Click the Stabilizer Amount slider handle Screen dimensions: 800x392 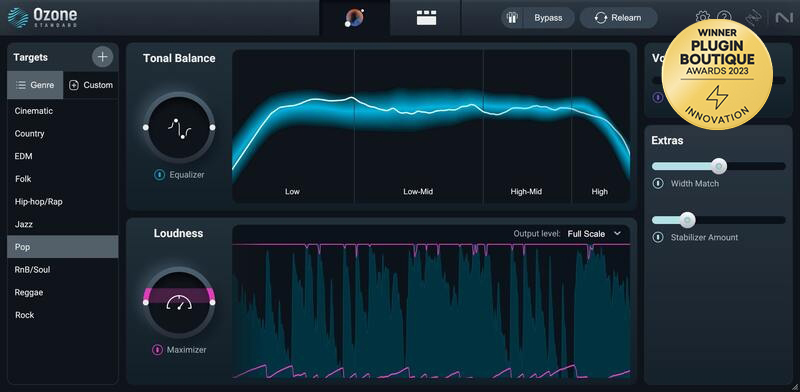tap(687, 220)
